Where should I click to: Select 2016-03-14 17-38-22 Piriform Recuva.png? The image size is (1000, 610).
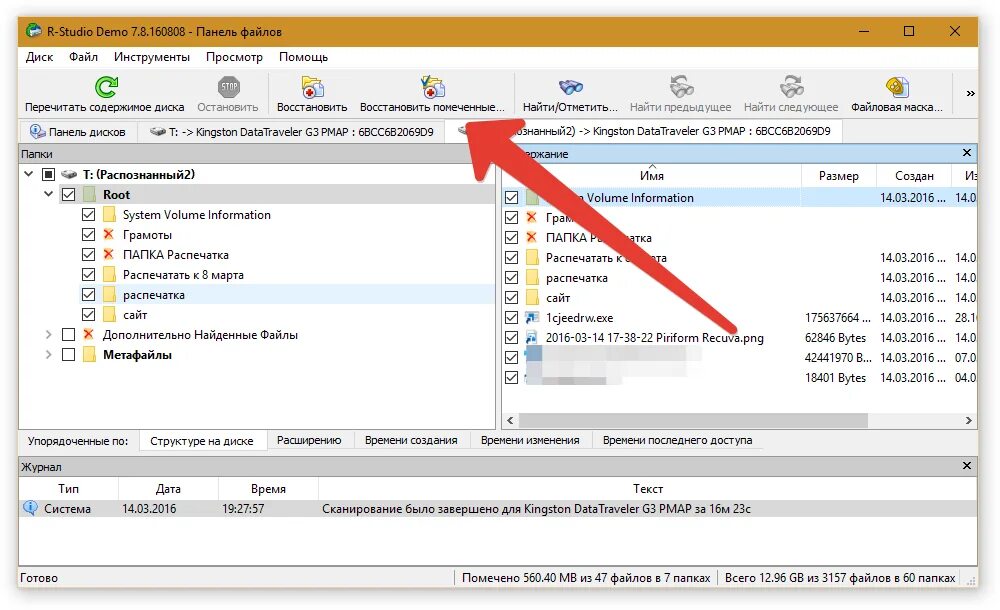[x=654, y=338]
